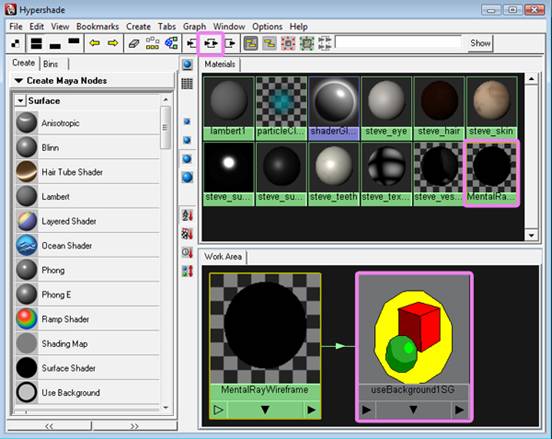Collapse the Create Maya Nodes section
Viewport: 552px width, 439px height.
pyautogui.click(x=19, y=81)
